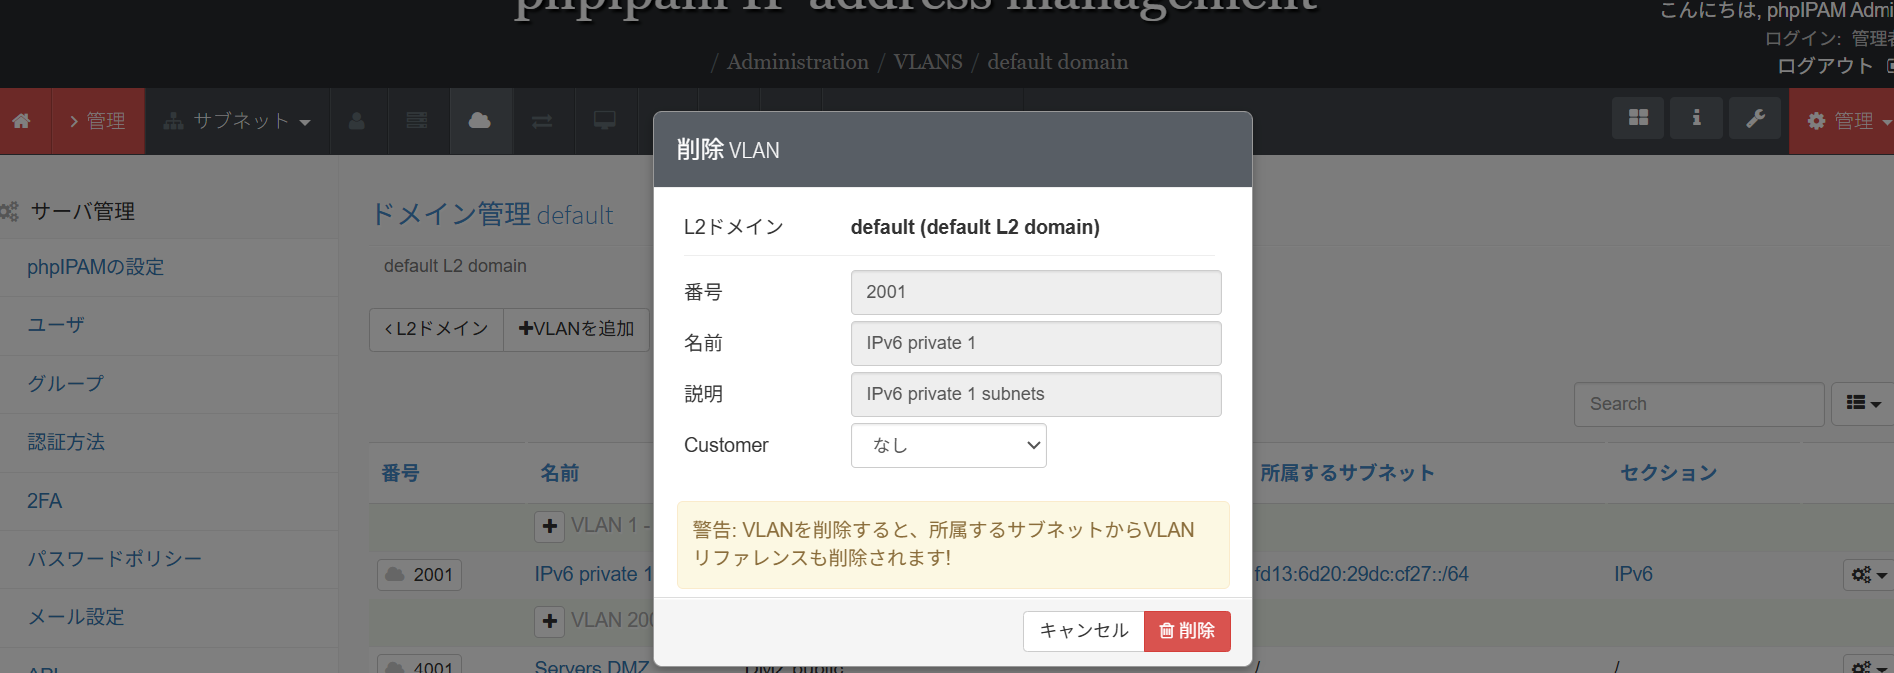Open the サブネット dropdown menu
1894x673 pixels.
pyautogui.click(x=238, y=121)
